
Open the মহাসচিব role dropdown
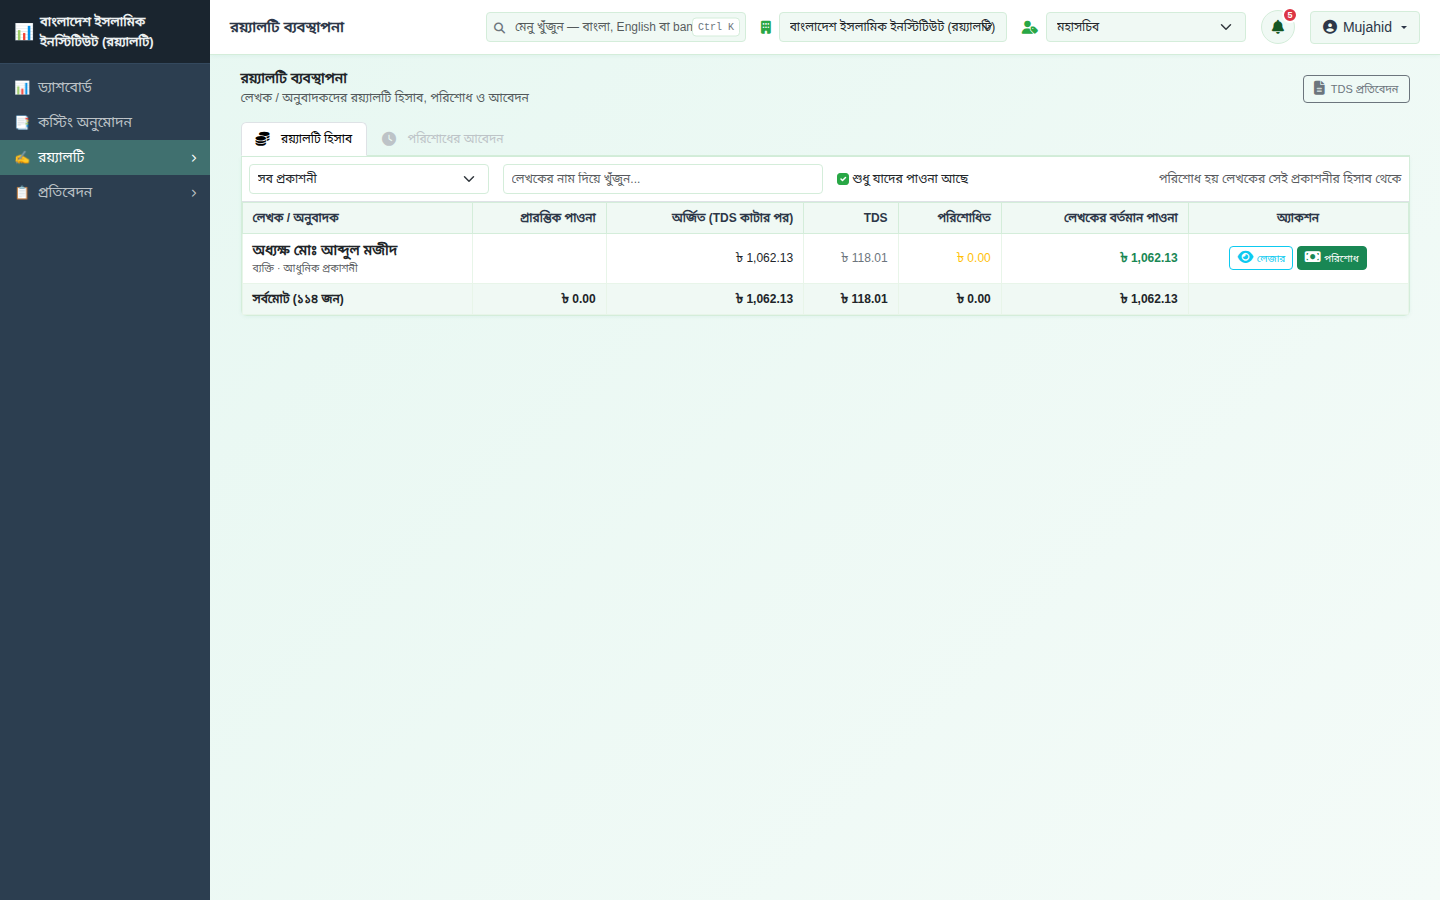1145,27
